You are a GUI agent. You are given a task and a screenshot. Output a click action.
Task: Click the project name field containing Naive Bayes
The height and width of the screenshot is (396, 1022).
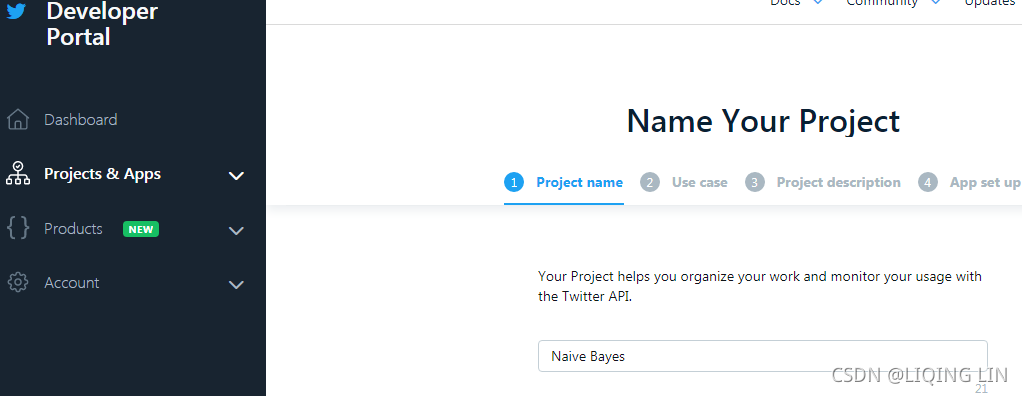tap(763, 356)
